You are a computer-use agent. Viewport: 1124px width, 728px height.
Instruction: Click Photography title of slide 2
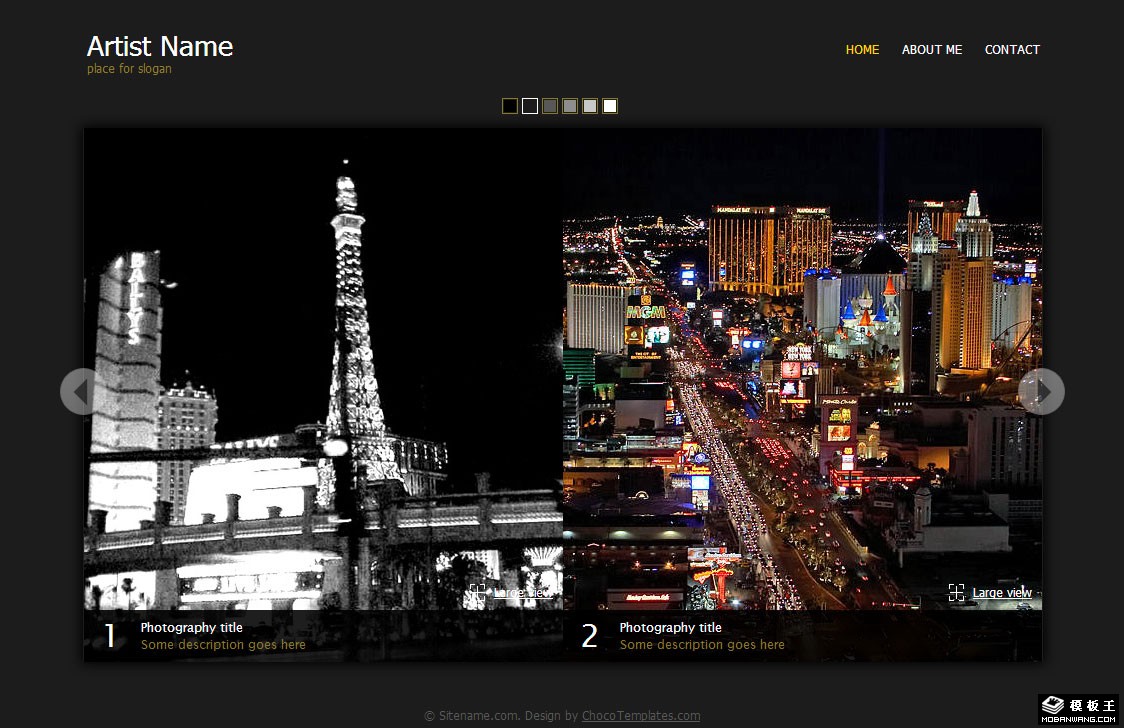pyautogui.click(x=670, y=628)
